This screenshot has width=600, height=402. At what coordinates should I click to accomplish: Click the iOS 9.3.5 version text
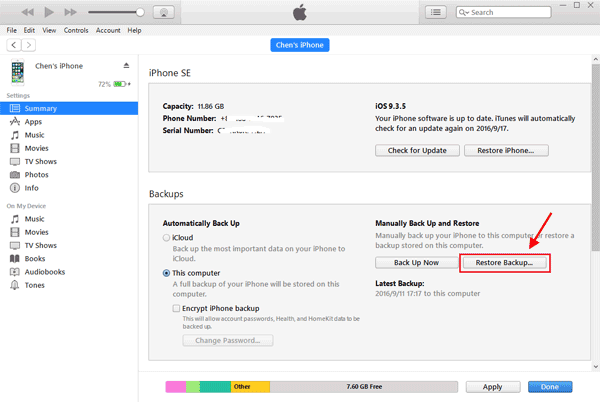coord(390,106)
